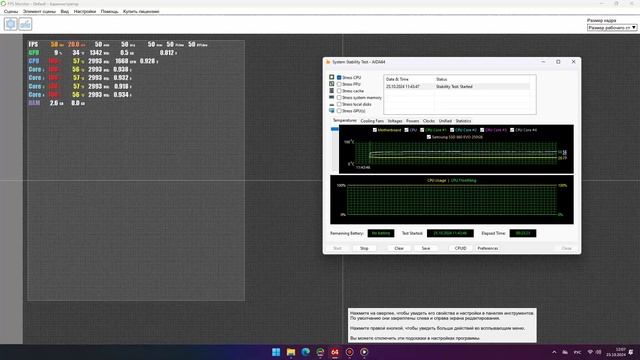Select the green GPU row in the overlay
Image resolution: width=640 pixels, height=360 pixels.
click(x=102, y=53)
